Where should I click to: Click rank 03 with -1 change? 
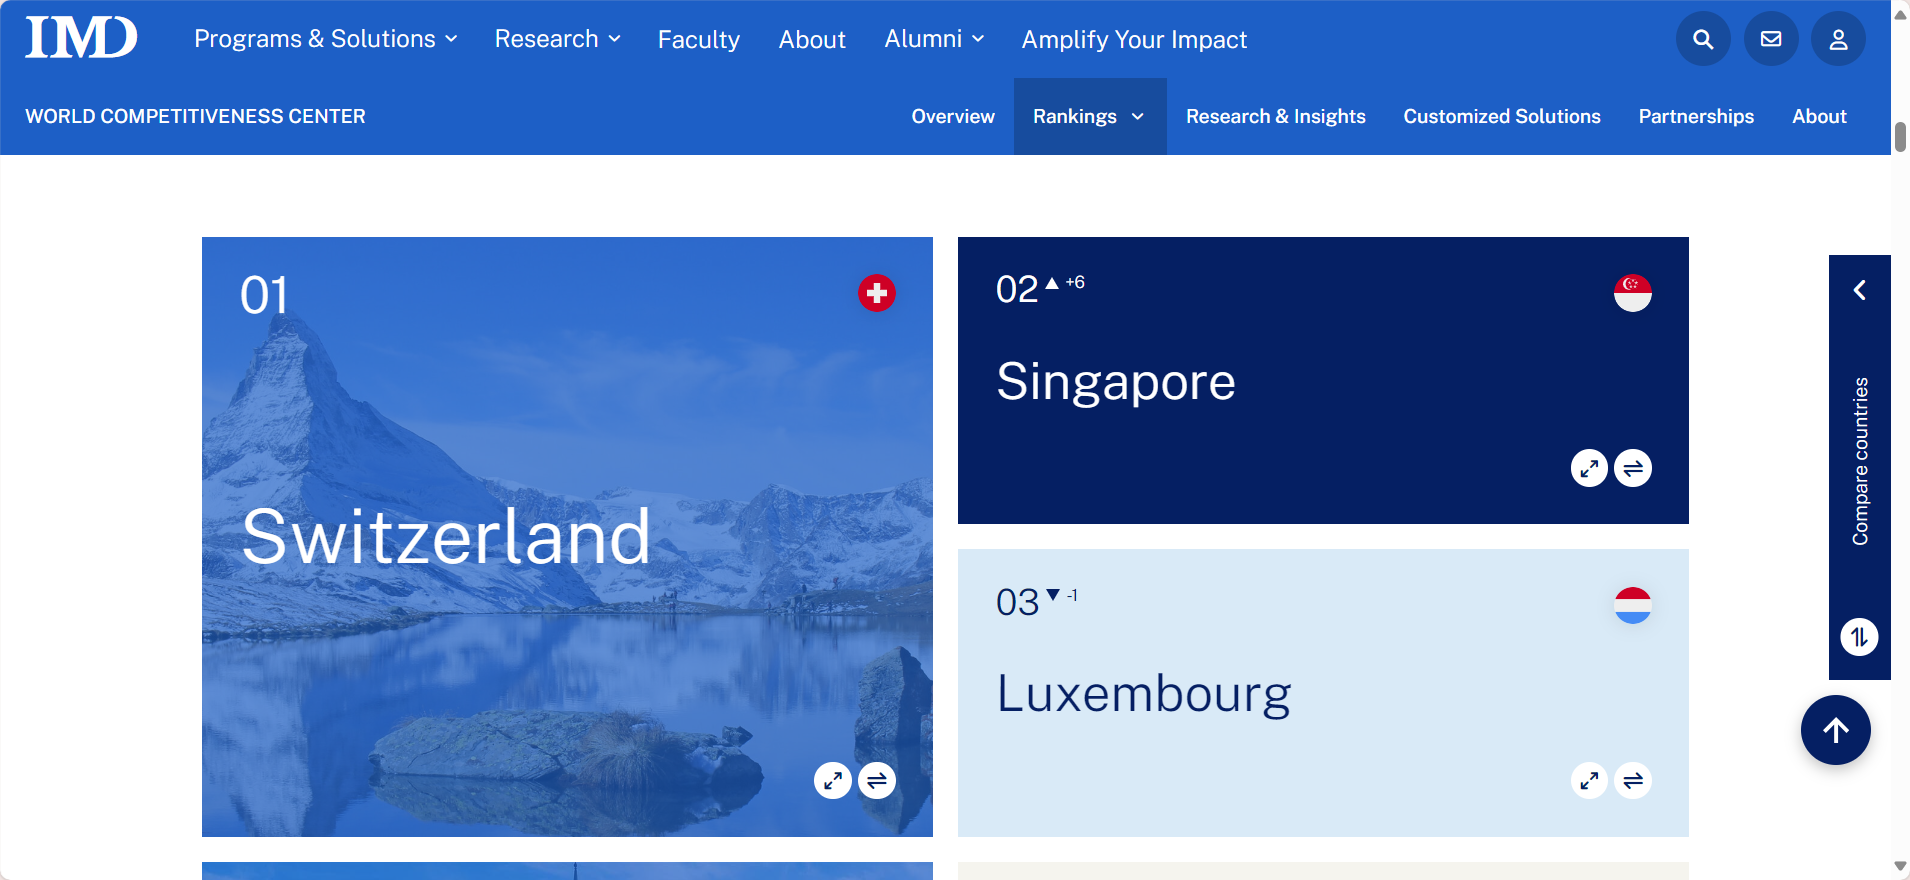(x=1037, y=601)
